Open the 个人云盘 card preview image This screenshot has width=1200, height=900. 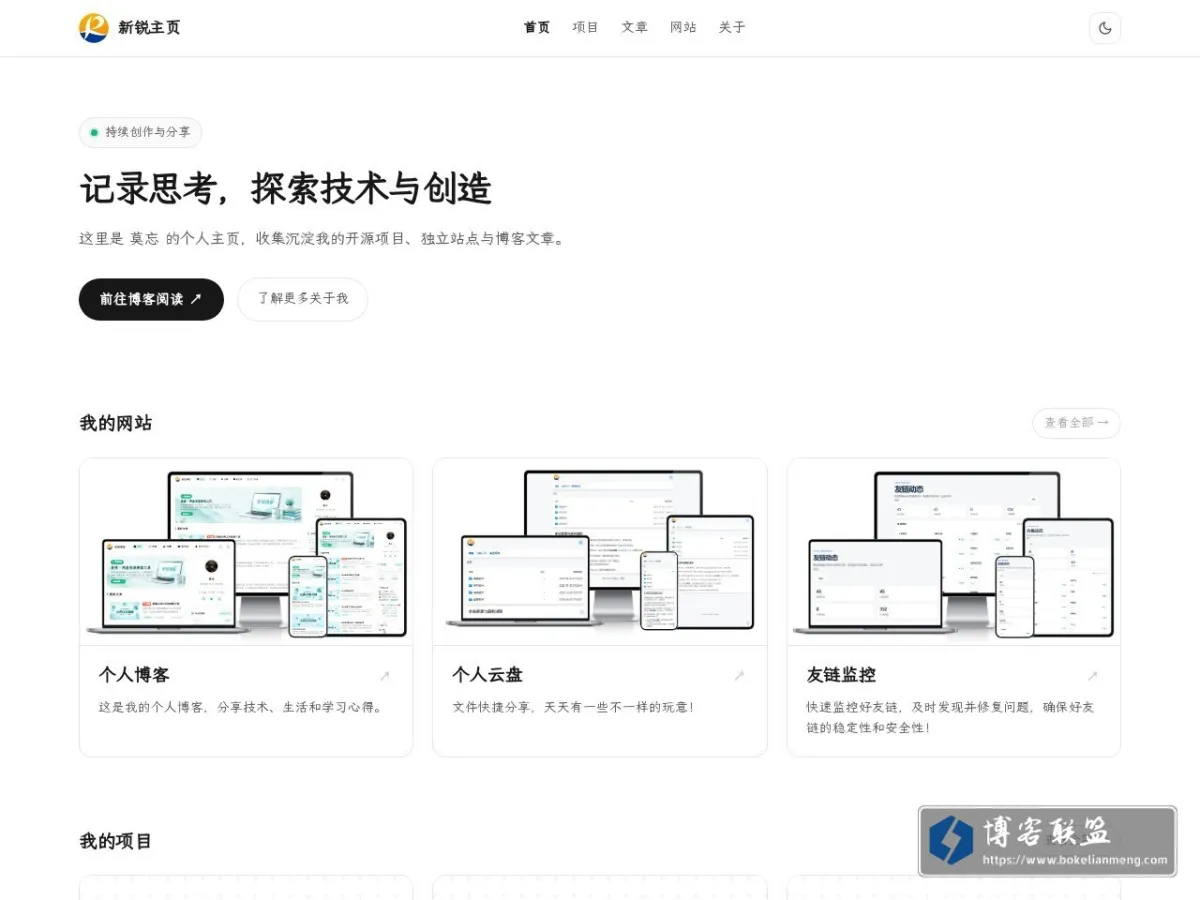600,552
